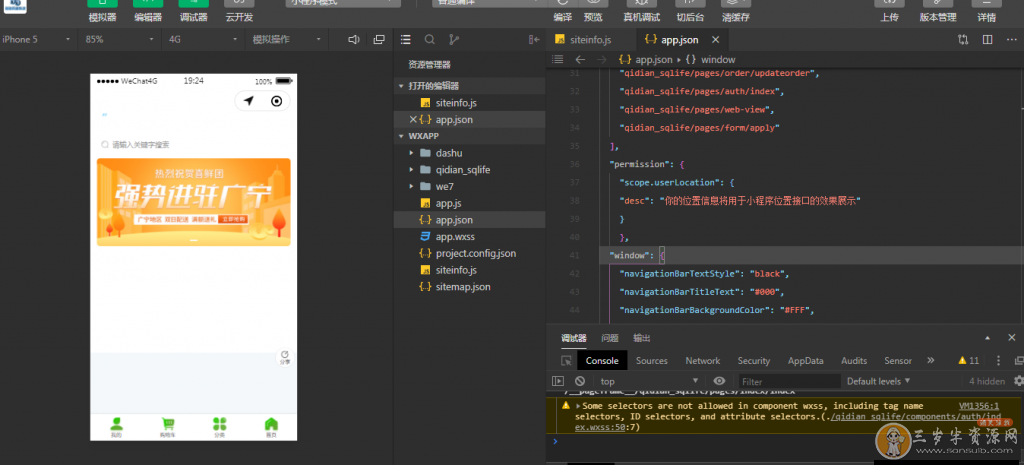The image size is (1024, 465).
Task: Clear console with the block icon
Action: tap(580, 381)
